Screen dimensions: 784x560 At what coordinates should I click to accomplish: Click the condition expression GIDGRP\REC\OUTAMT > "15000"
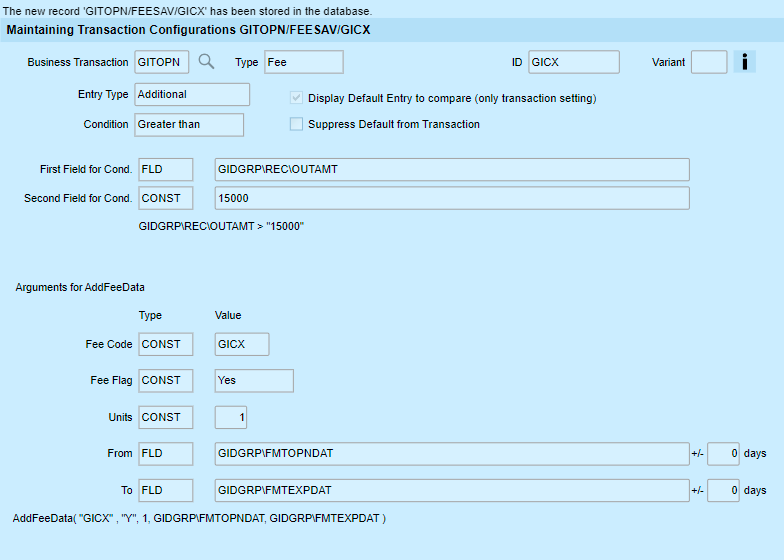click(221, 226)
